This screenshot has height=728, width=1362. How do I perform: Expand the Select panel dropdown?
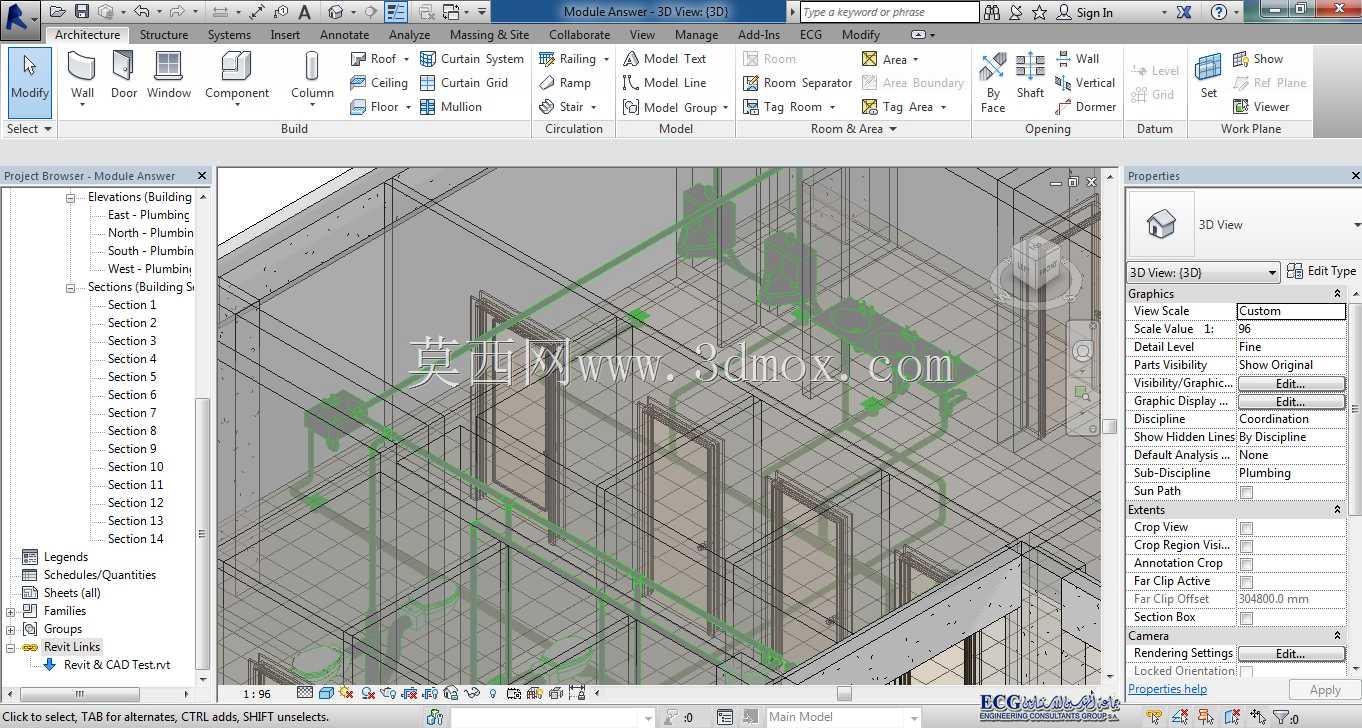click(x=30, y=129)
